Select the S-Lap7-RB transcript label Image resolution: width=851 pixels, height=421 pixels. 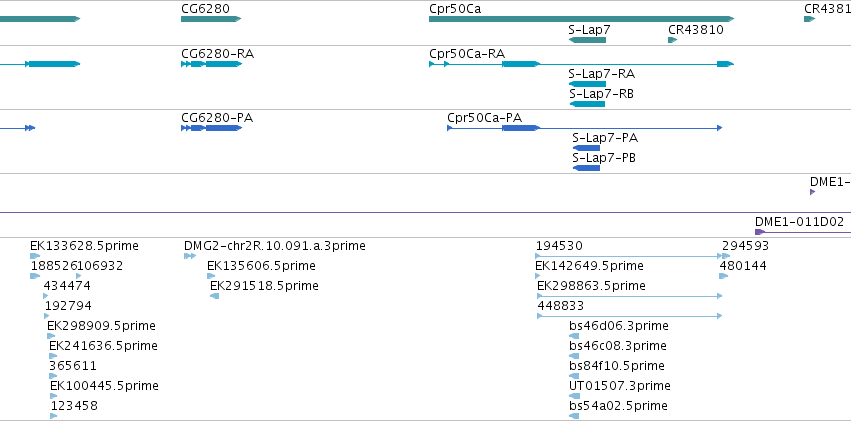click(601, 94)
